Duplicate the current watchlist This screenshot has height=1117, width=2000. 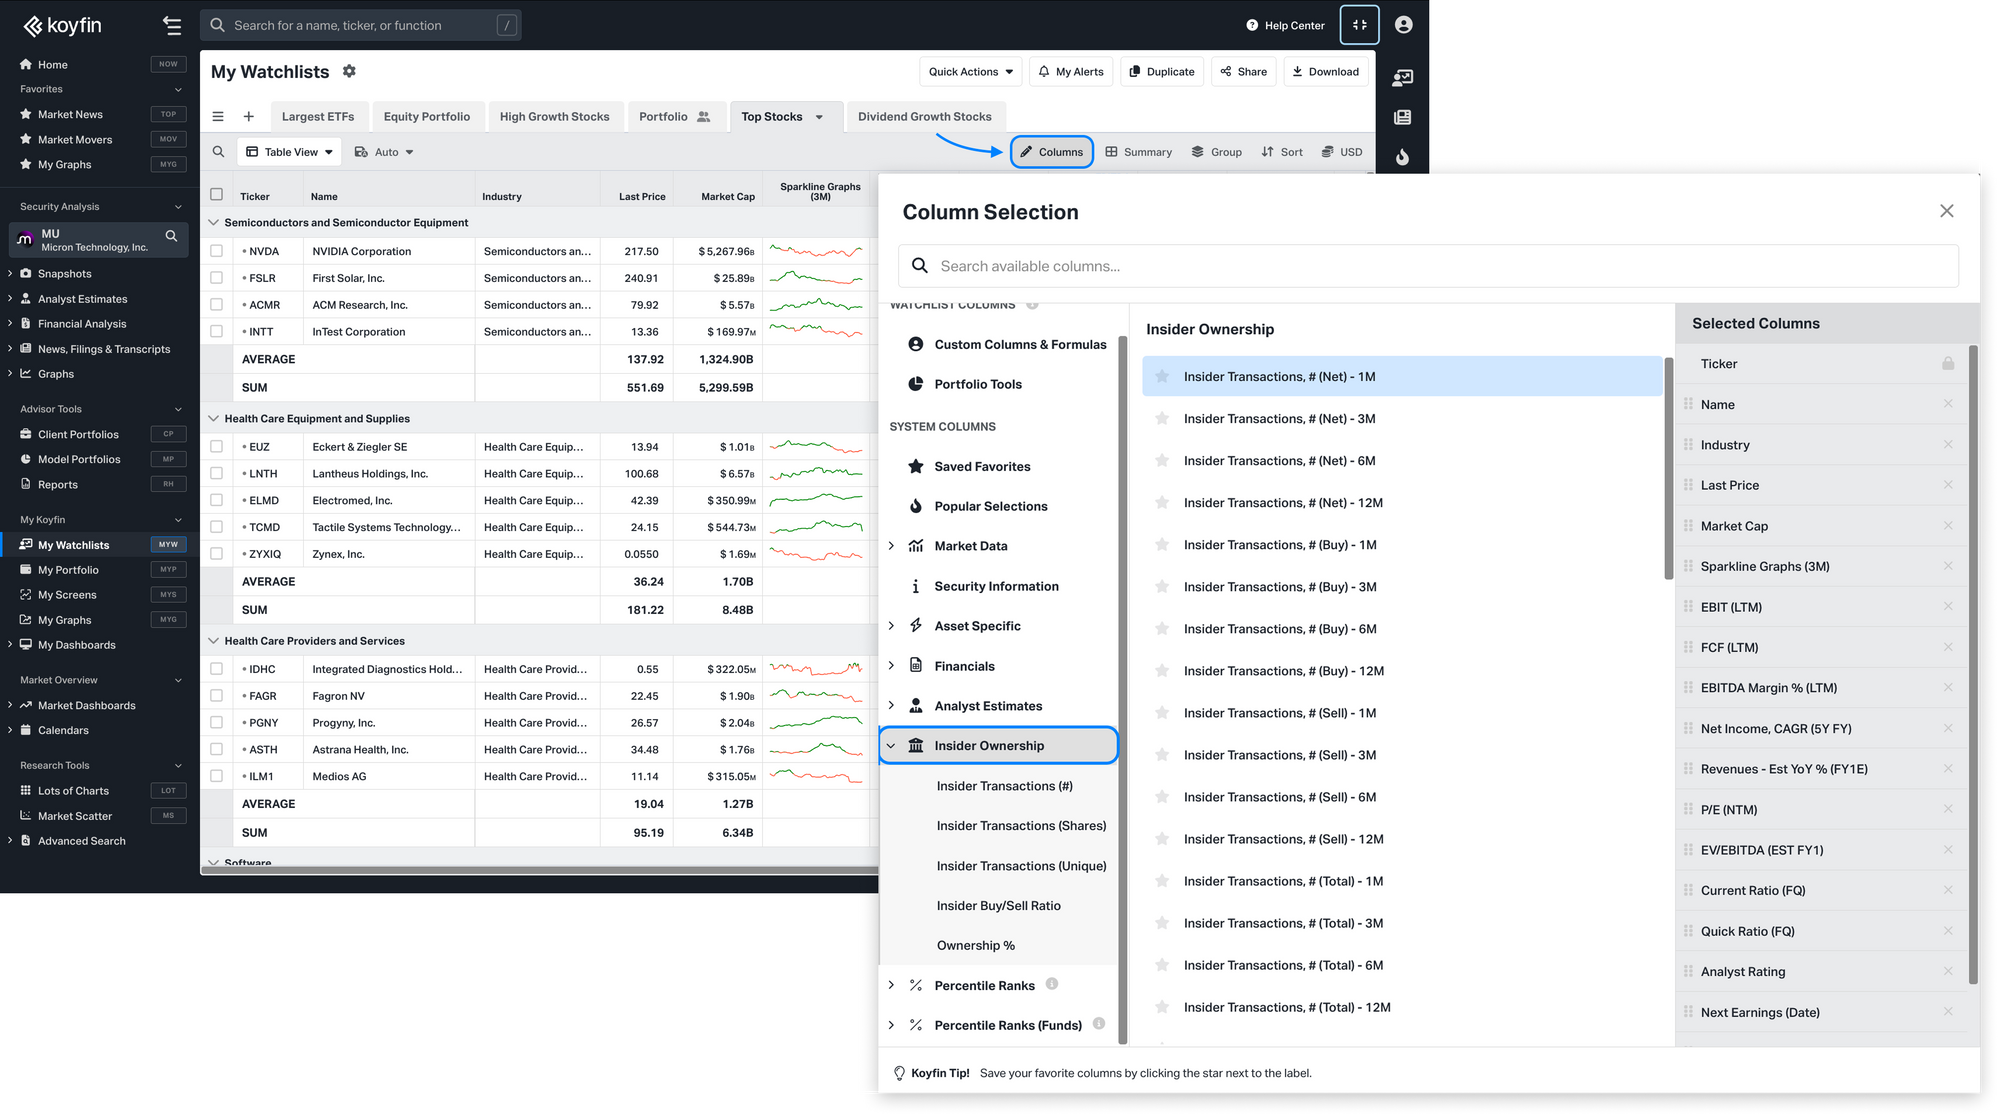tap(1162, 72)
